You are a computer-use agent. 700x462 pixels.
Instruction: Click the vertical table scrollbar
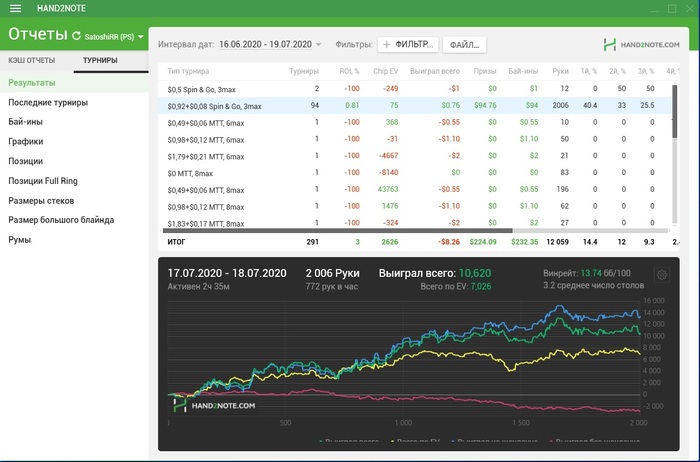[675, 112]
